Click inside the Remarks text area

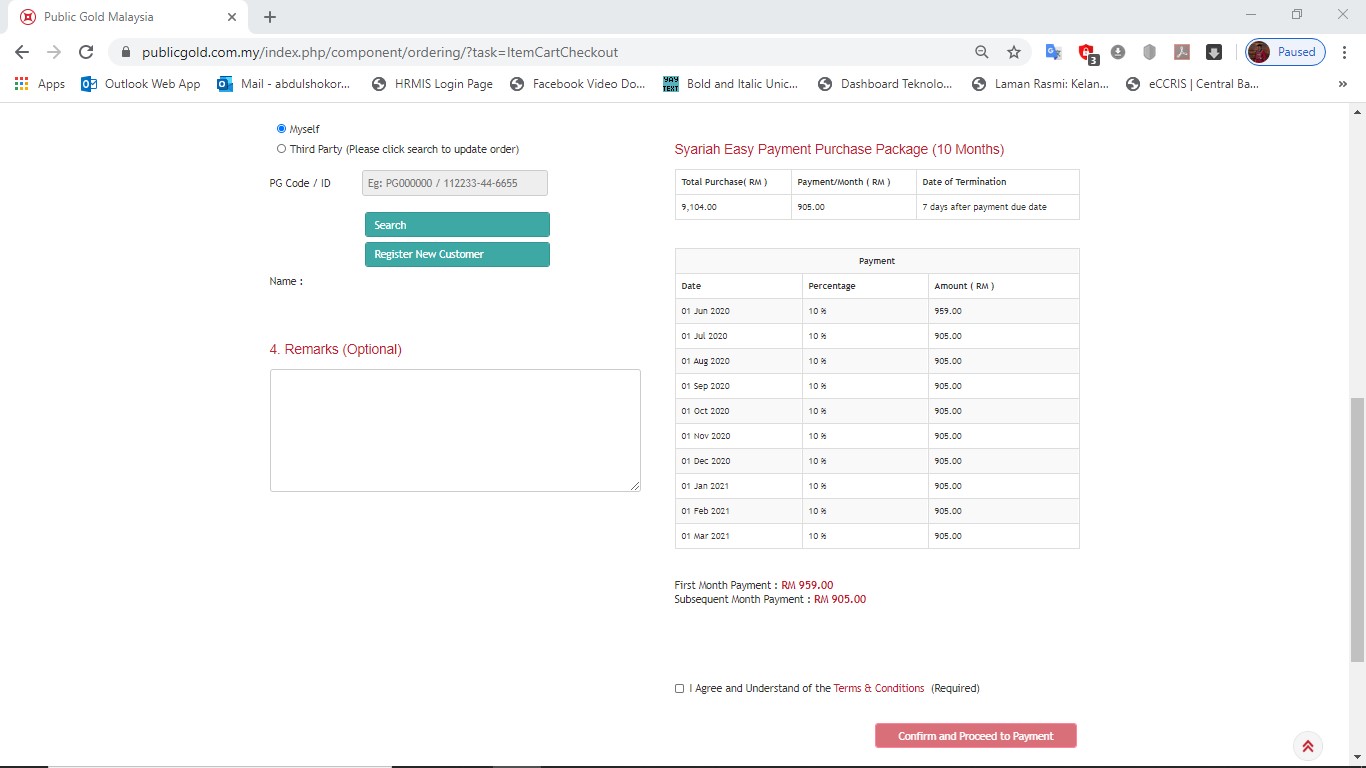[455, 430]
